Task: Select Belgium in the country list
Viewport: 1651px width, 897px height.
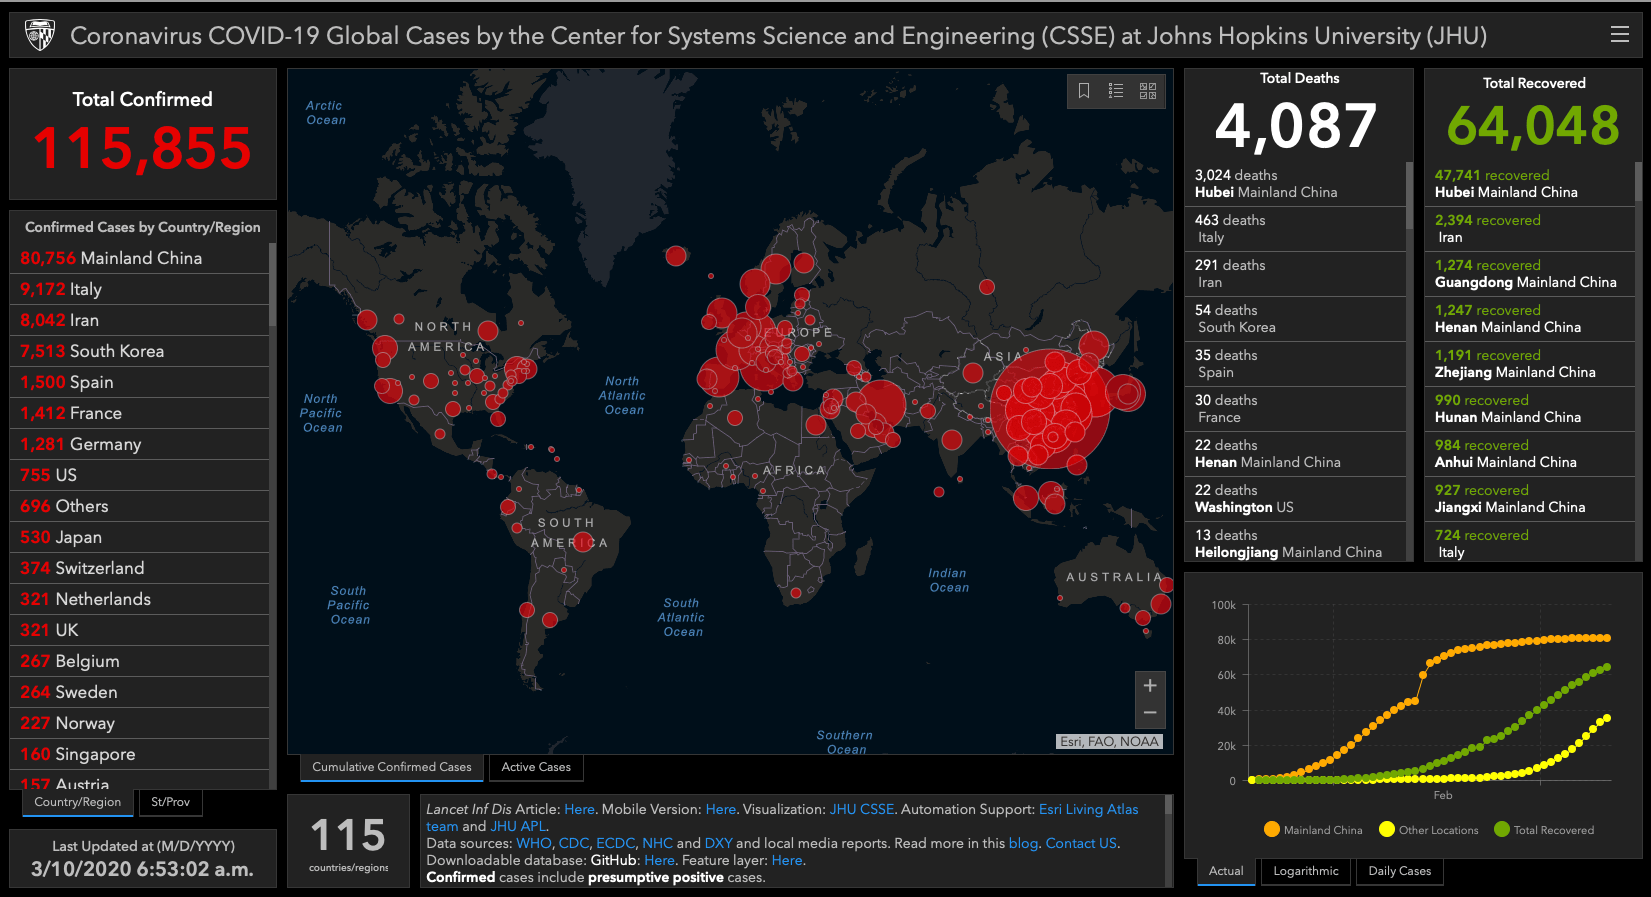Action: pos(139,661)
